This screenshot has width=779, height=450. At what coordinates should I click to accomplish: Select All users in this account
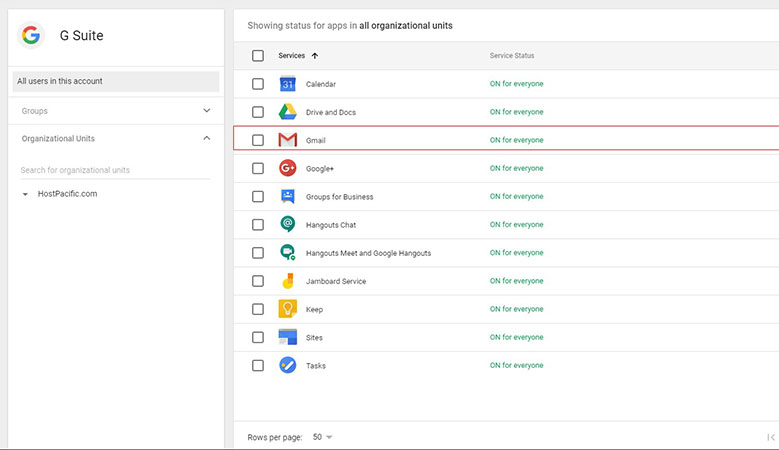116,81
